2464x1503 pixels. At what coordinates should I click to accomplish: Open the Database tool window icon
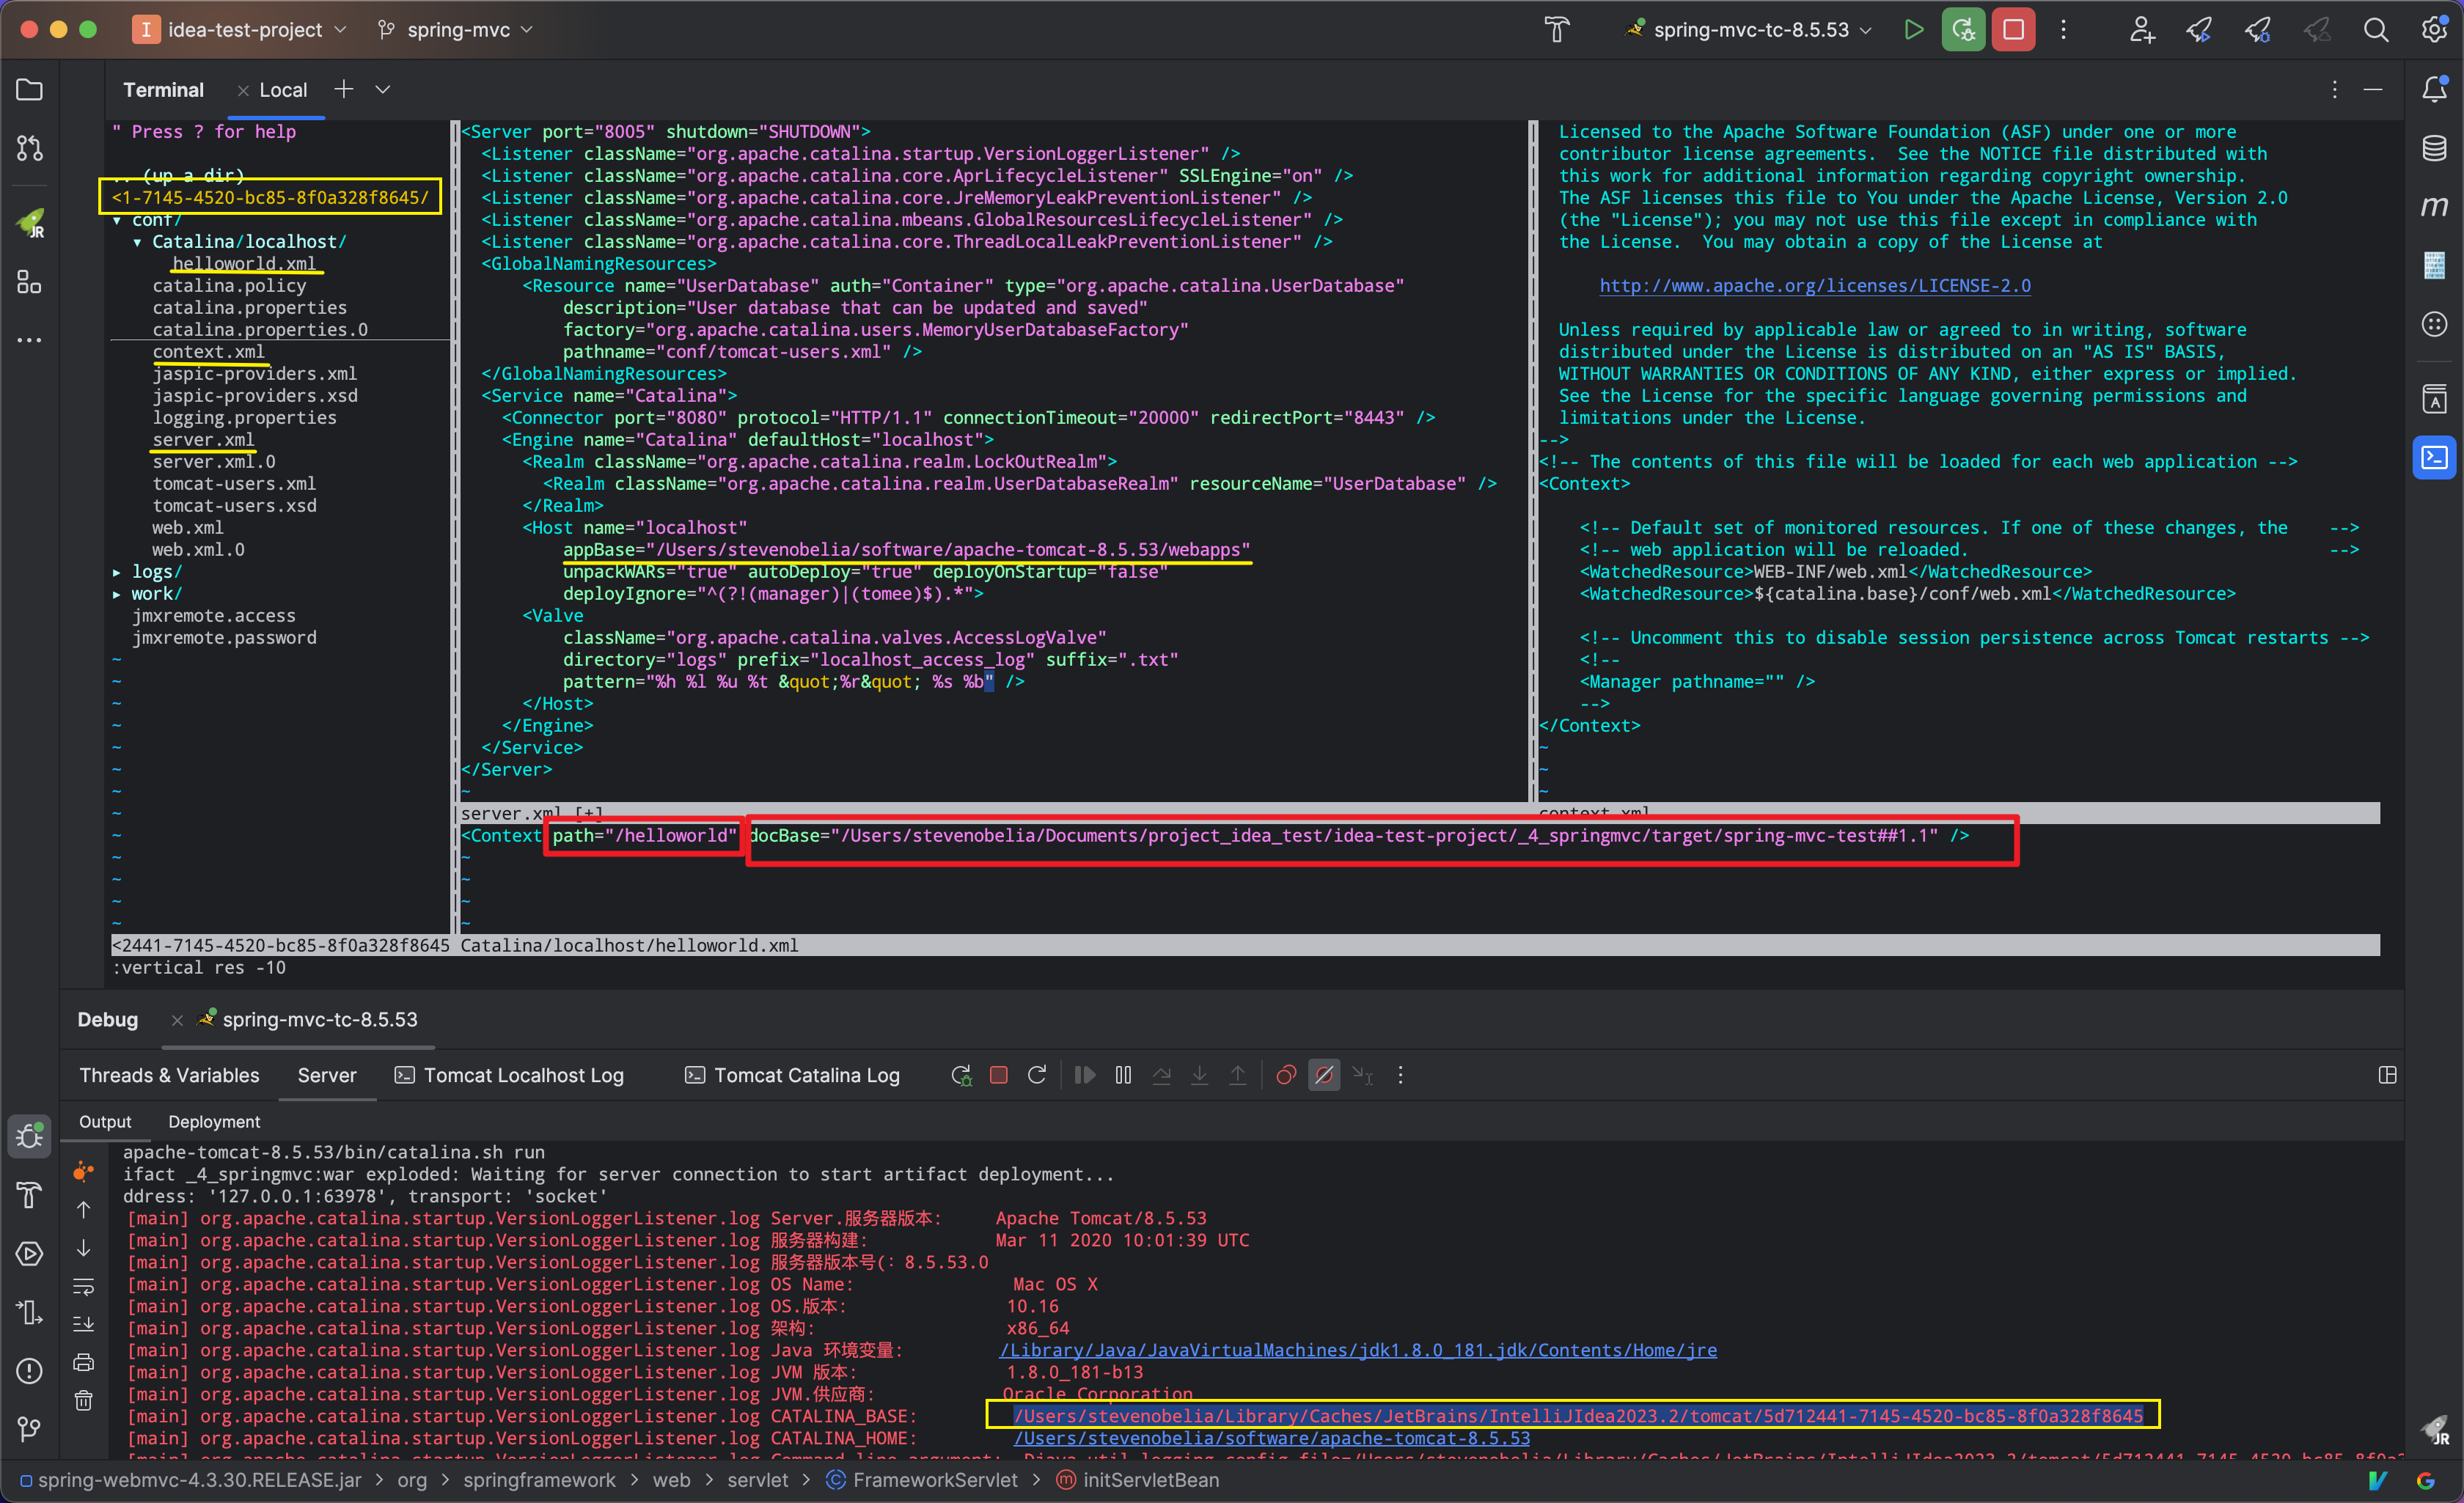2434,148
